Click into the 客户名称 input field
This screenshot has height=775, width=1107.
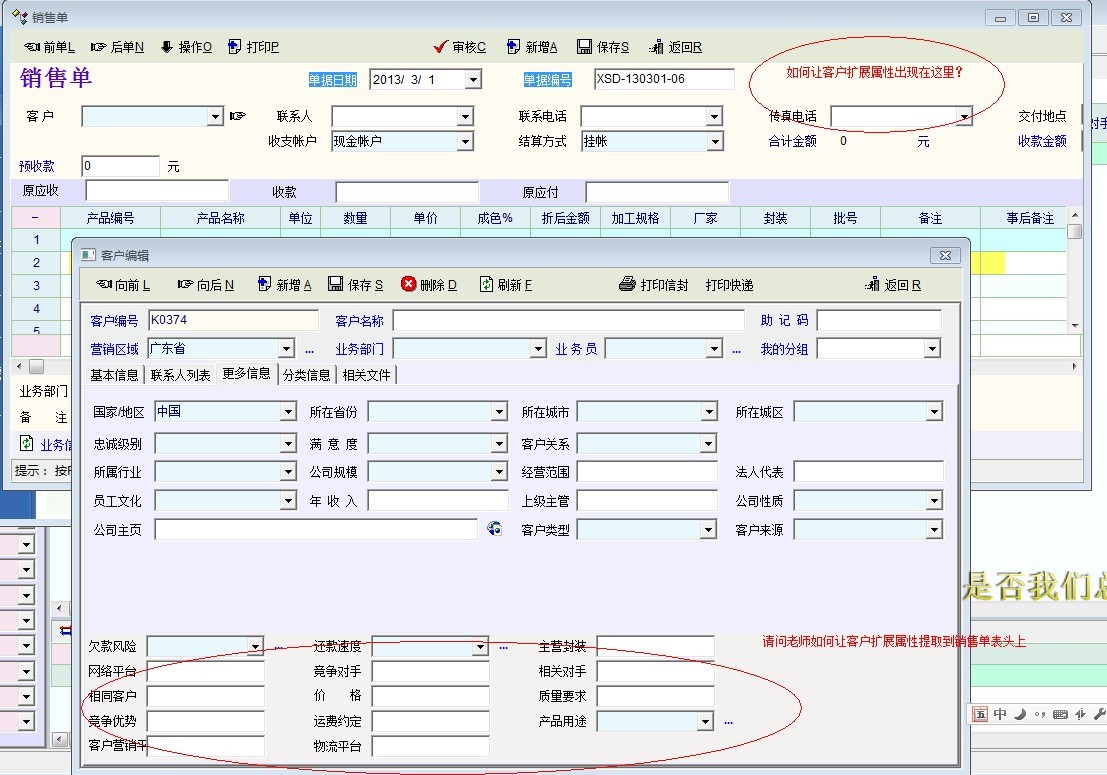pos(568,321)
